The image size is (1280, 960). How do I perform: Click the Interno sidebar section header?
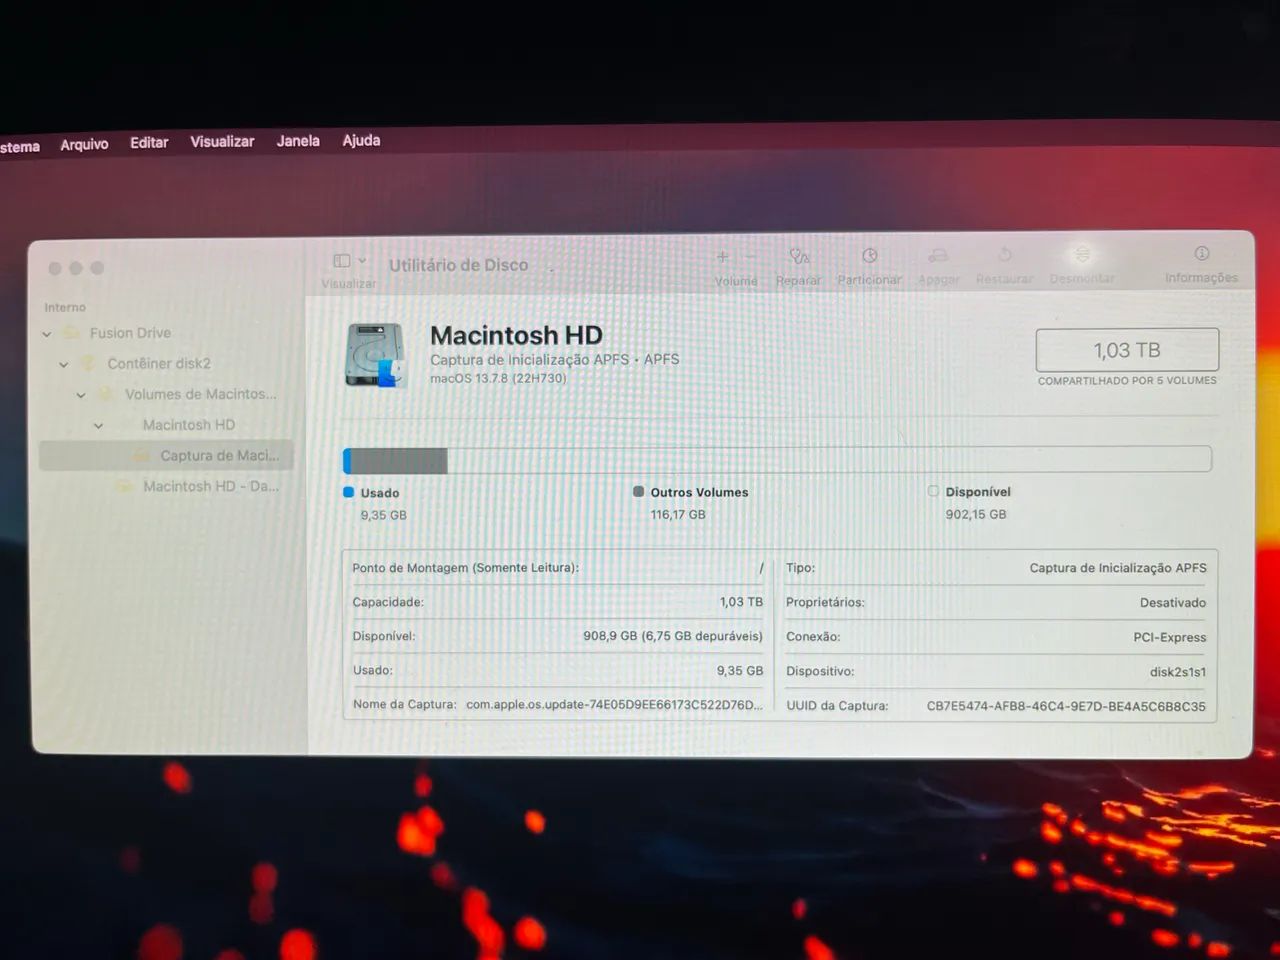tap(65, 307)
